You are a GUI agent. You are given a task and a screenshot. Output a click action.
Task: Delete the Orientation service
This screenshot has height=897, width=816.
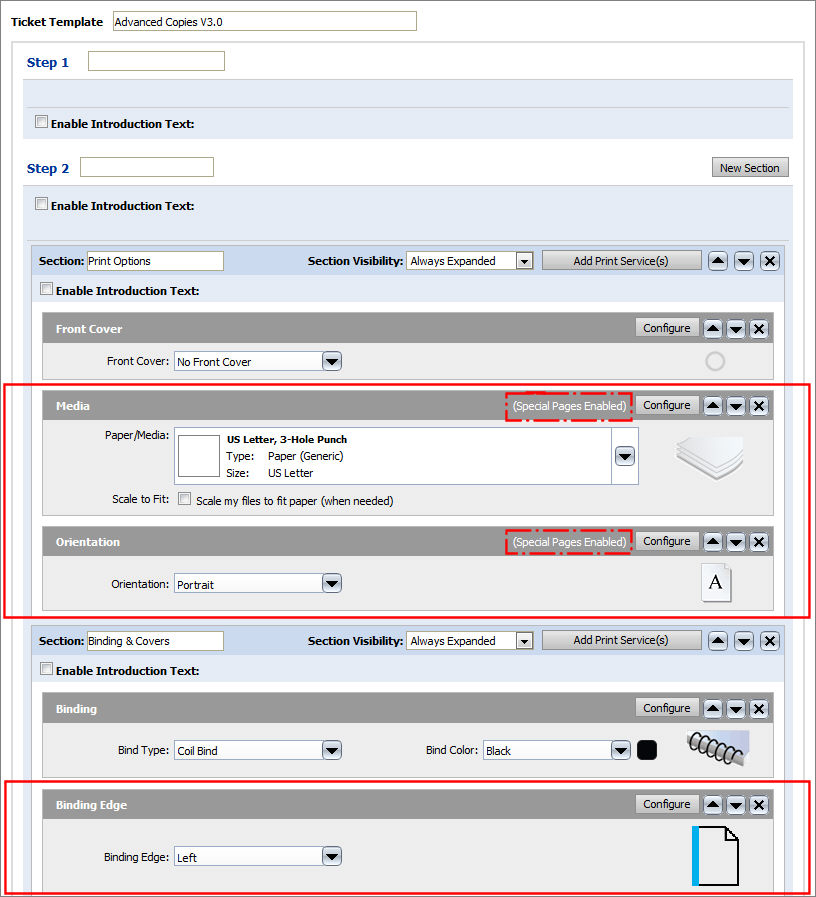(x=759, y=542)
